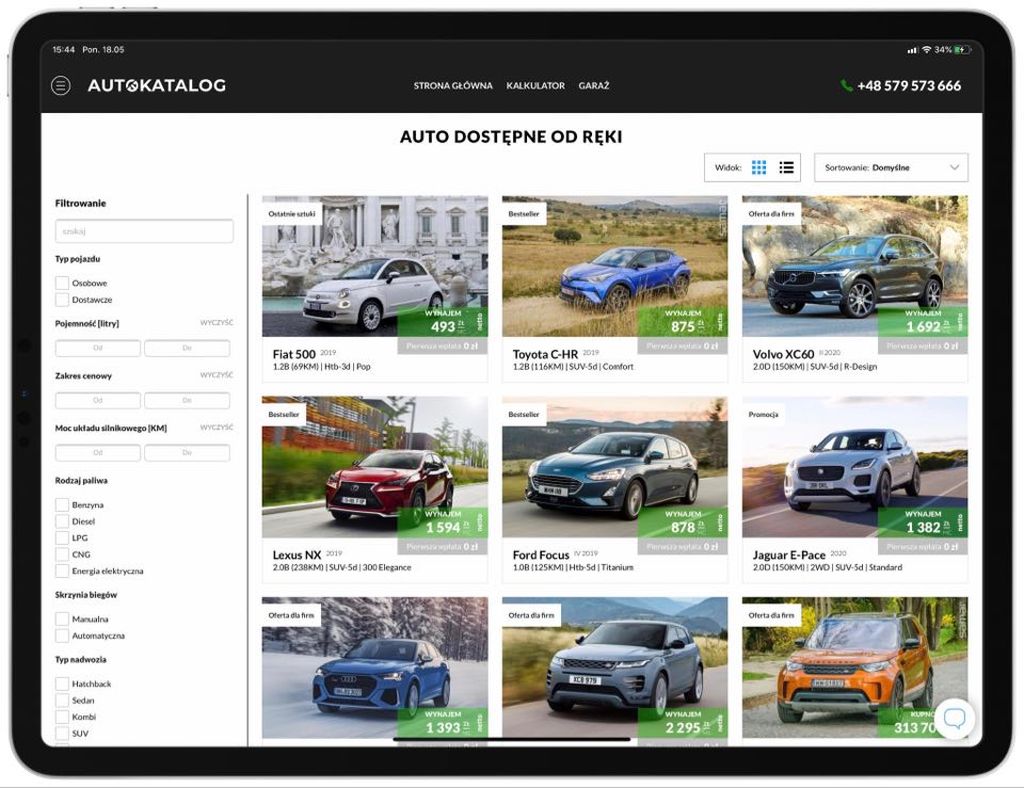Switch to grid view icon
This screenshot has width=1024, height=788.
[759, 168]
